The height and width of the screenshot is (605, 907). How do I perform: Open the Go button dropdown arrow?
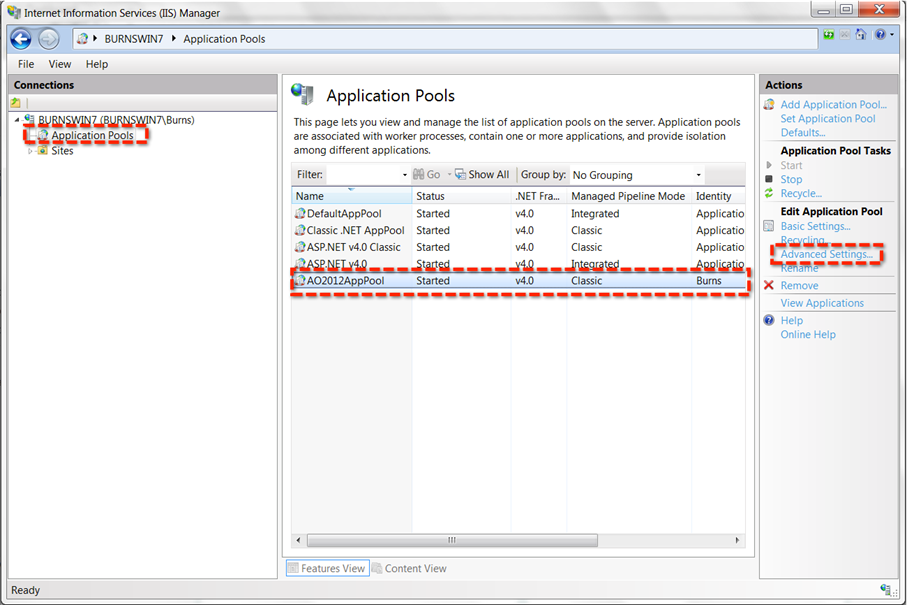(x=449, y=175)
